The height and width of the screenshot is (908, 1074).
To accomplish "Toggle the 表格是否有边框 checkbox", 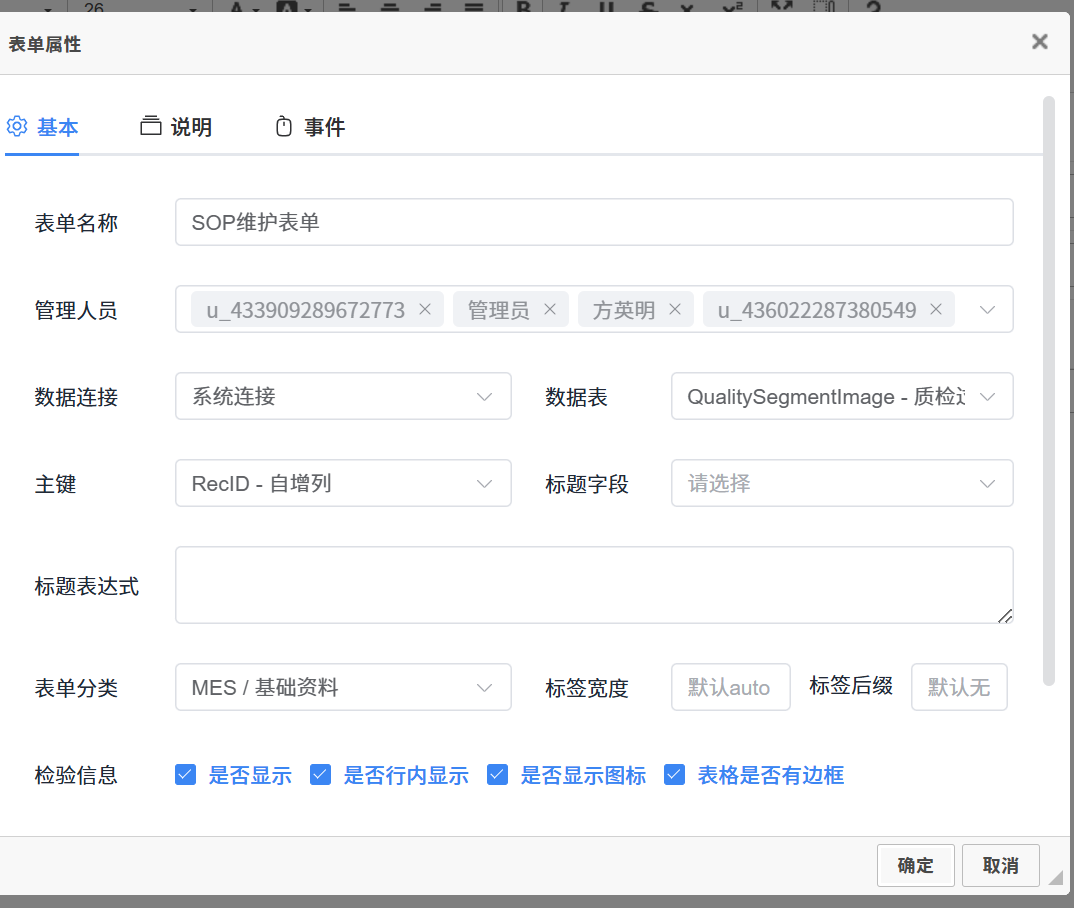I will tap(674, 775).
